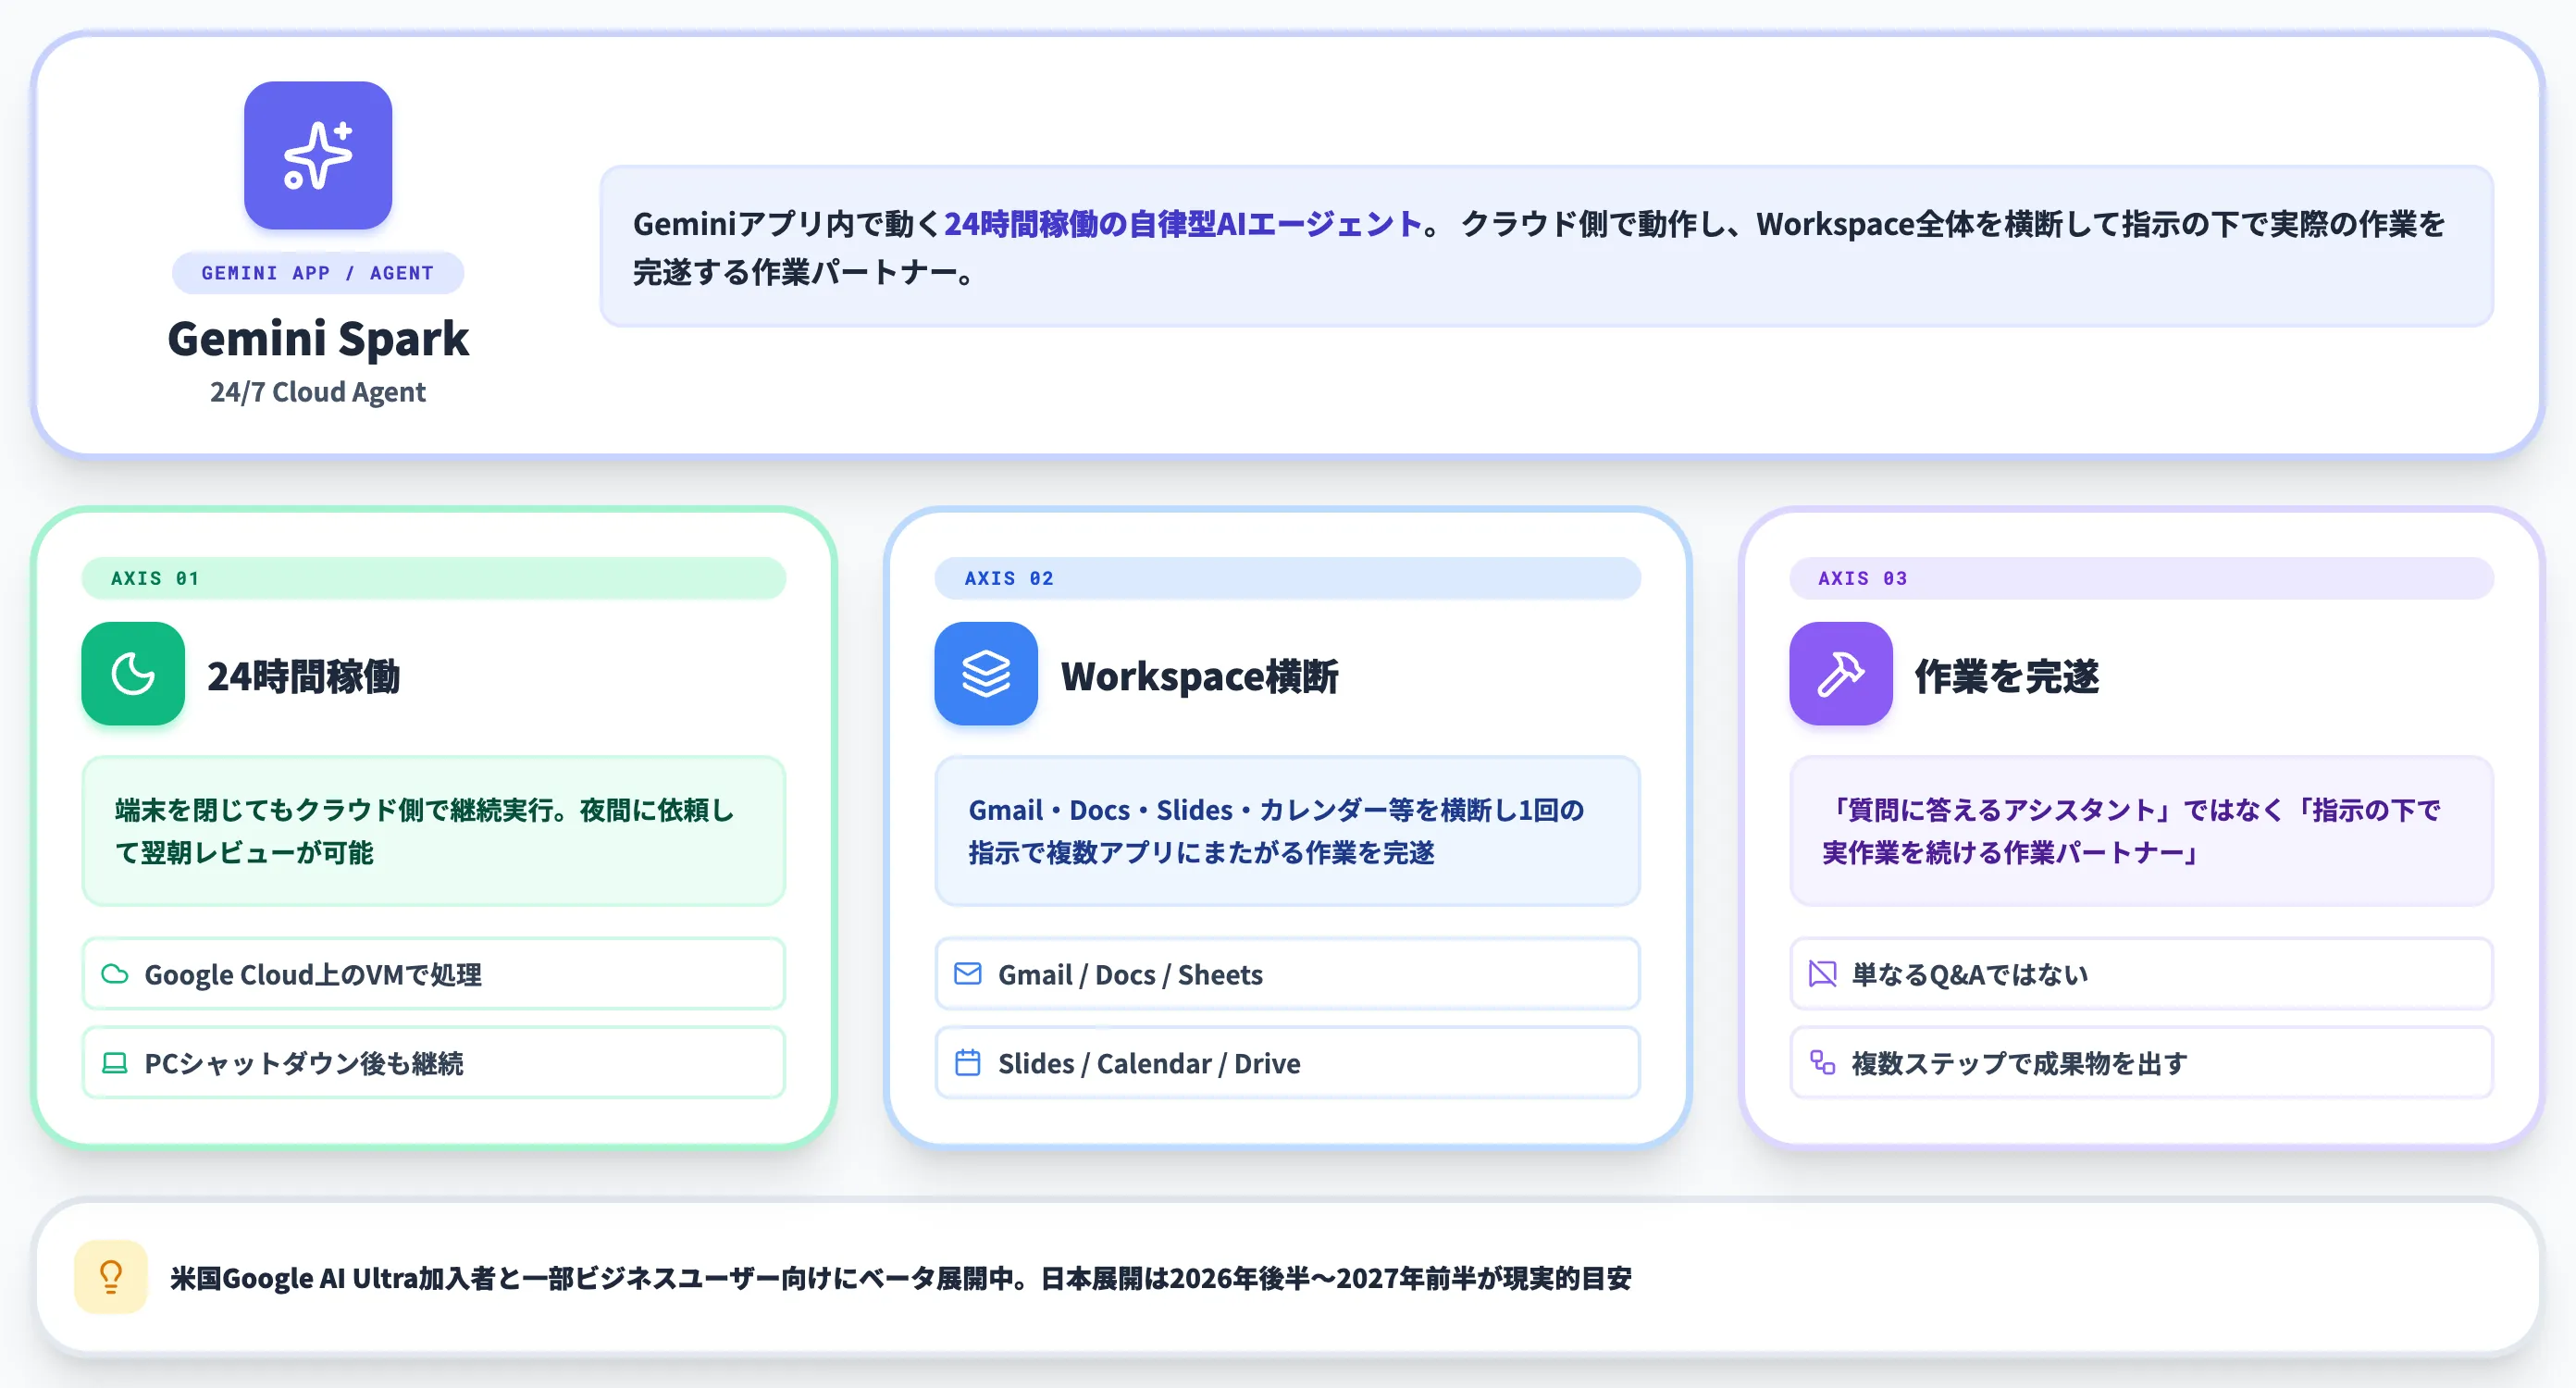
Task: Click the calendar icon beside Slides / Calendar / Drive
Action: tap(968, 1063)
